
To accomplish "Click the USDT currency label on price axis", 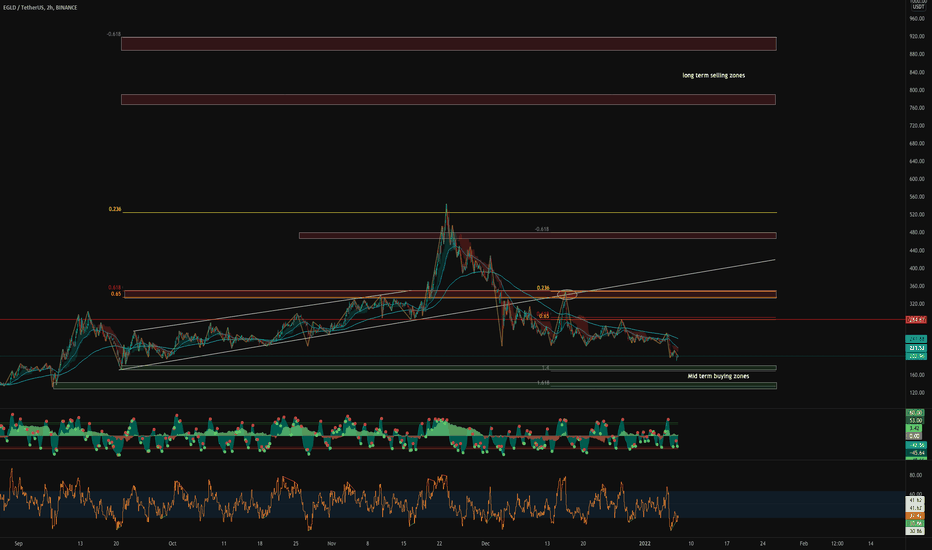I will point(918,7).
